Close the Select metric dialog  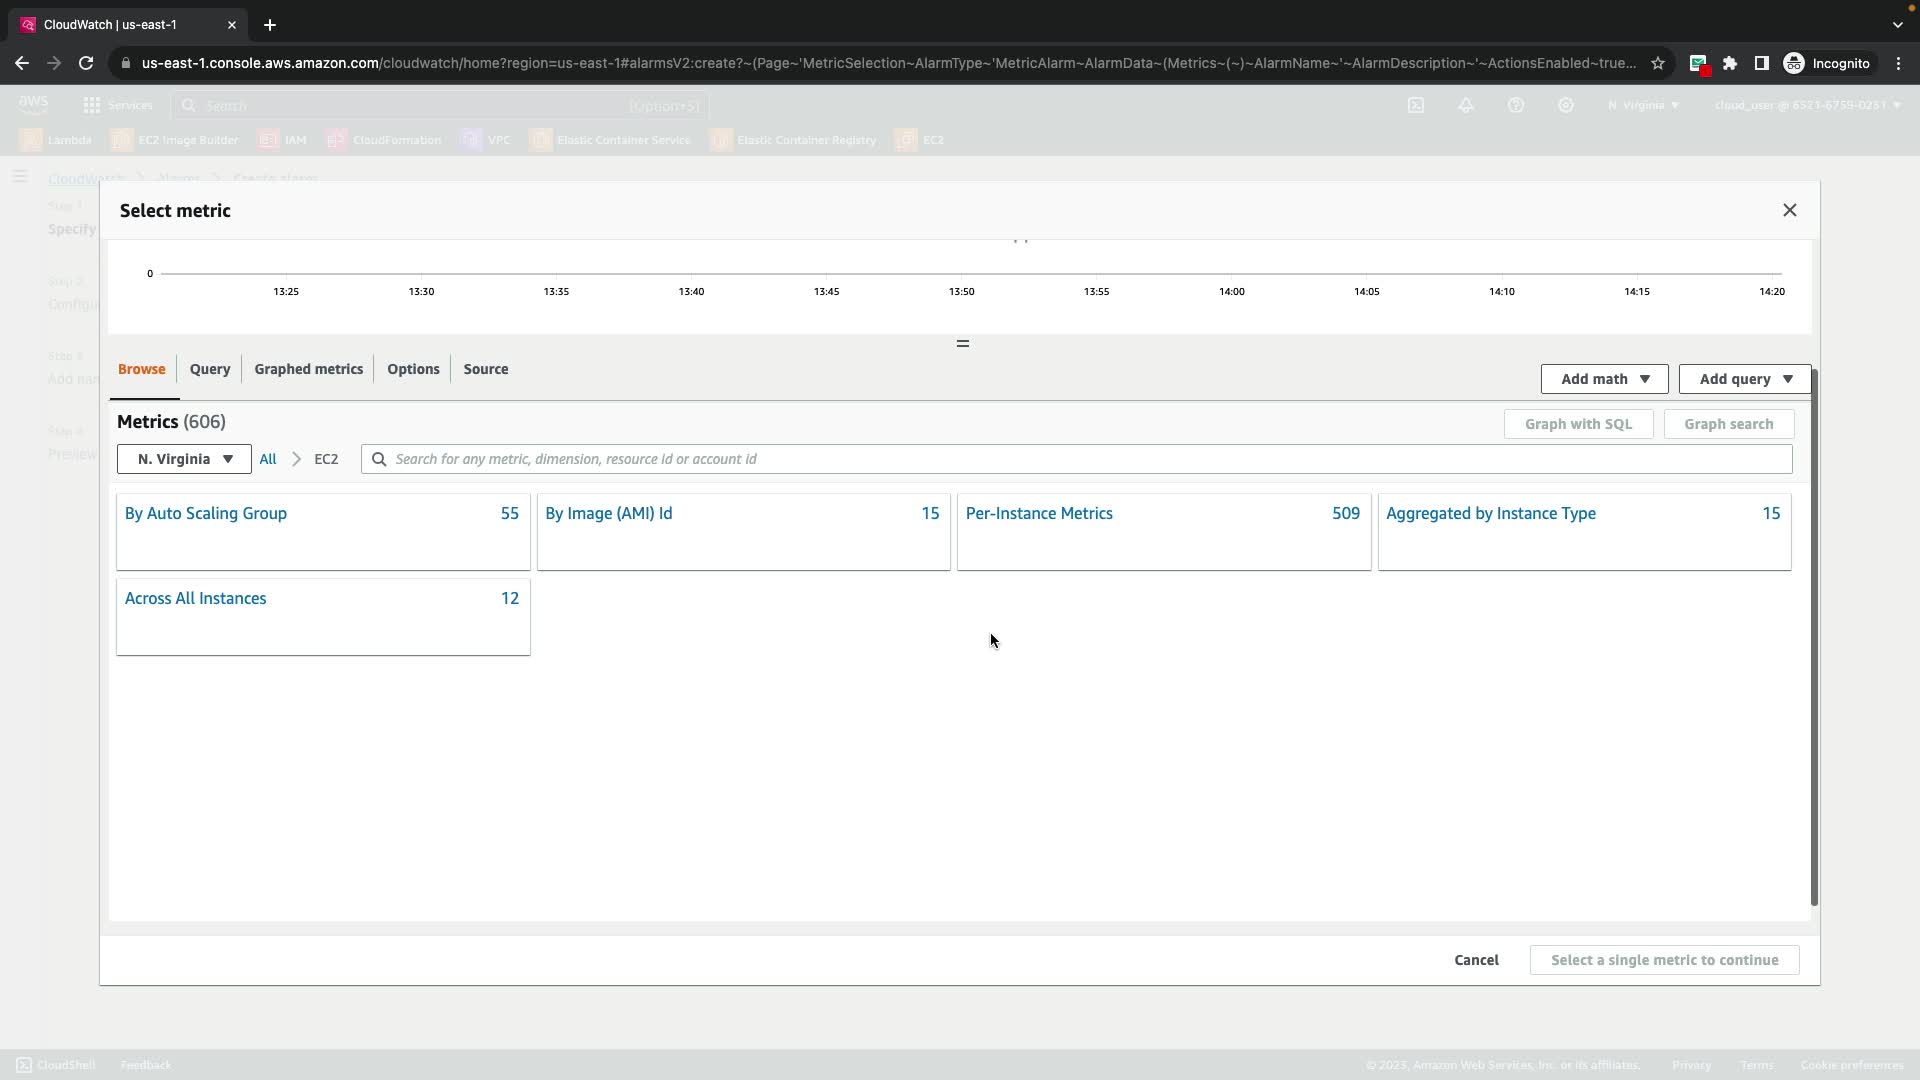[x=1789, y=210]
